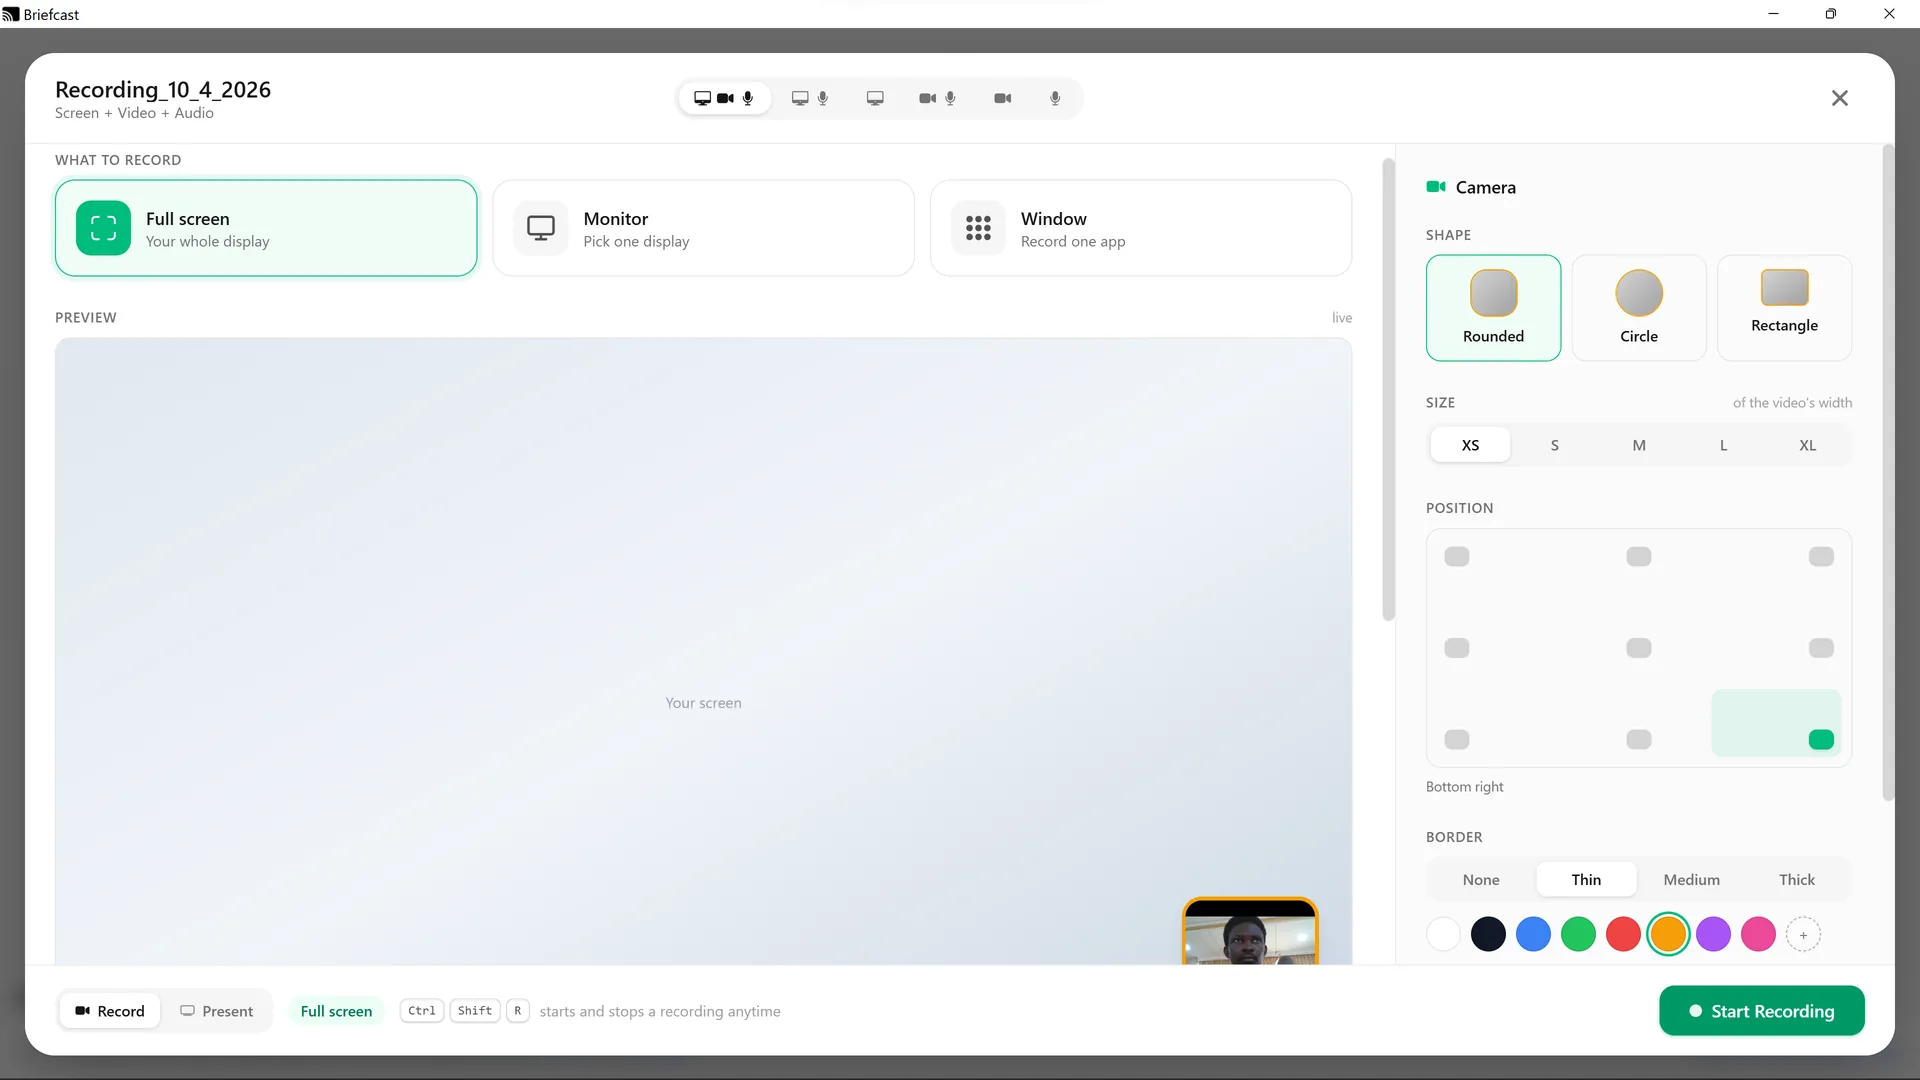
Task: Click the main panel scrollbar
Action: click(x=1388, y=389)
